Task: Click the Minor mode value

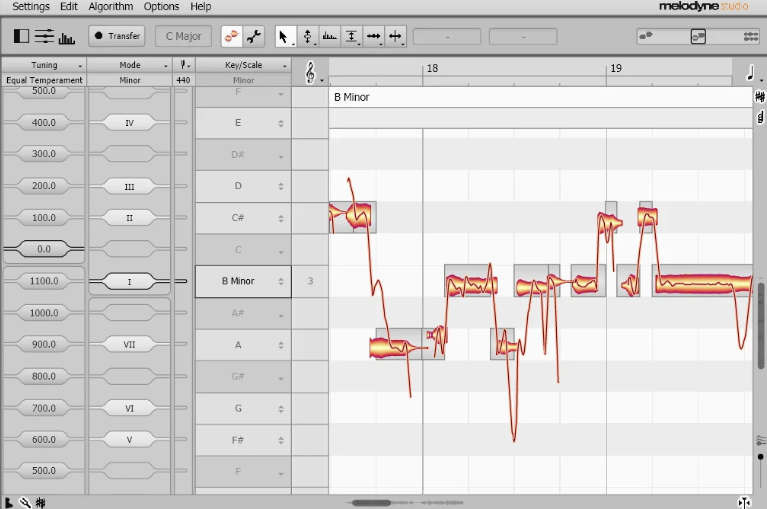Action: [x=130, y=80]
